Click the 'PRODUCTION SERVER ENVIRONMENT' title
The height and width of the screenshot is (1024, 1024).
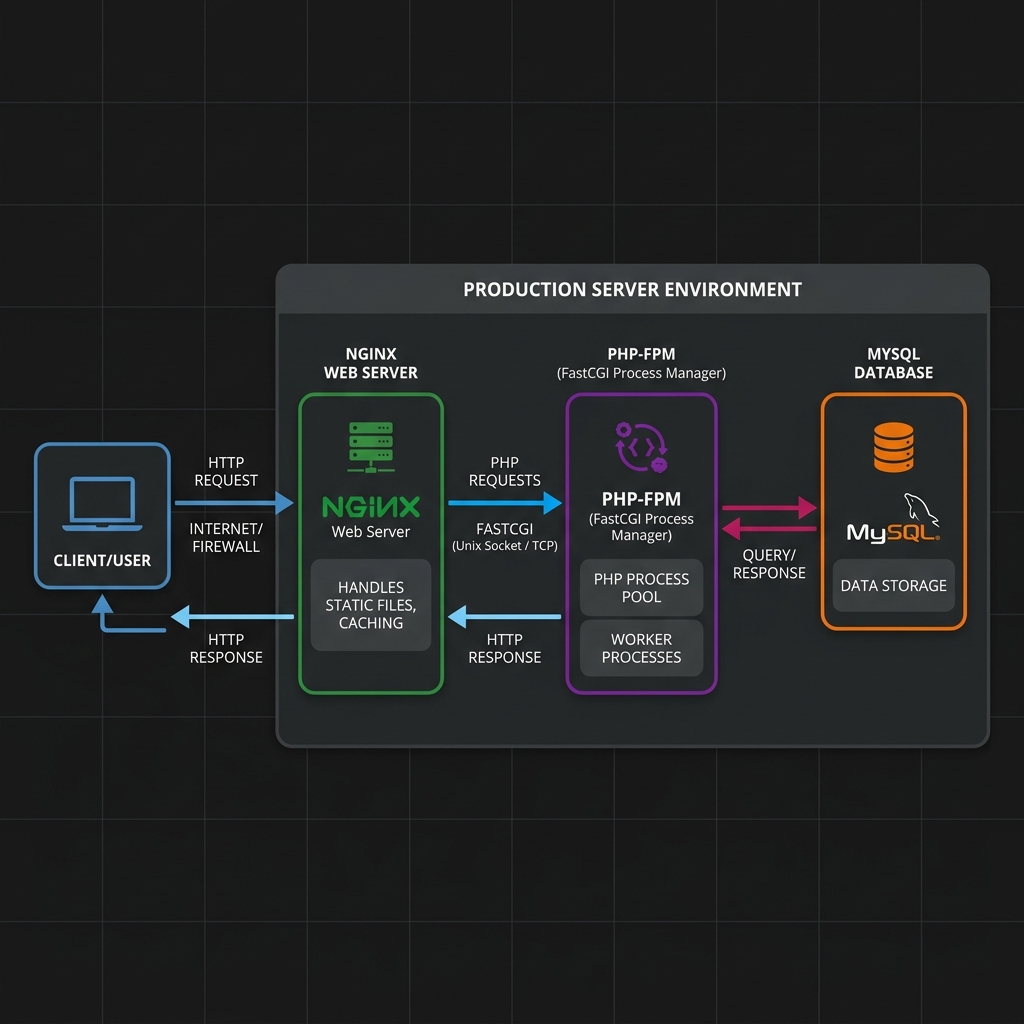pos(632,289)
